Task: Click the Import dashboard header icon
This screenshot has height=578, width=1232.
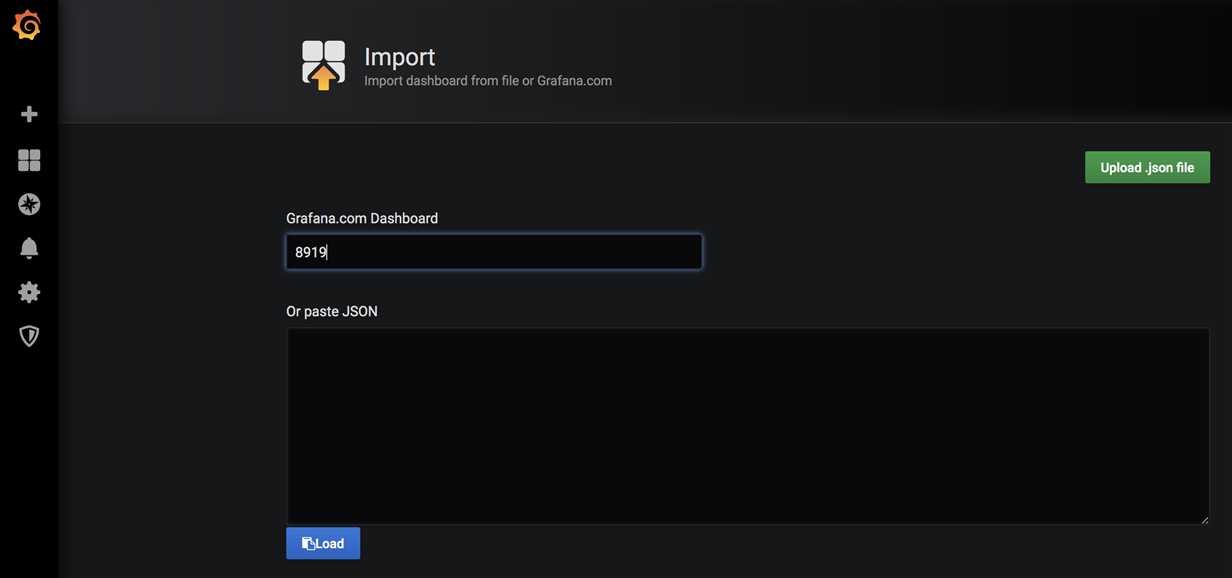Action: coord(323,65)
